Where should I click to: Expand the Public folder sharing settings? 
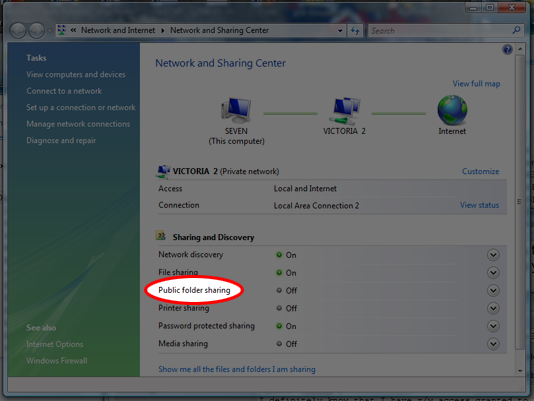tap(493, 290)
